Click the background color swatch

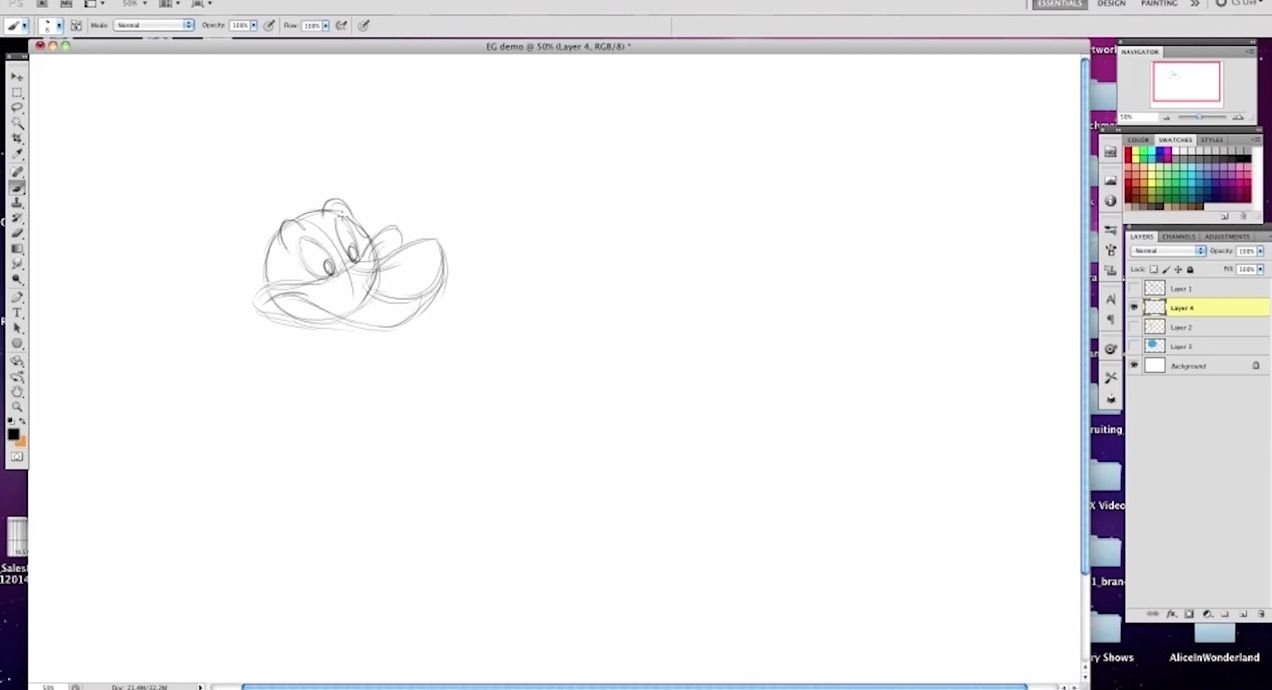tap(21, 441)
